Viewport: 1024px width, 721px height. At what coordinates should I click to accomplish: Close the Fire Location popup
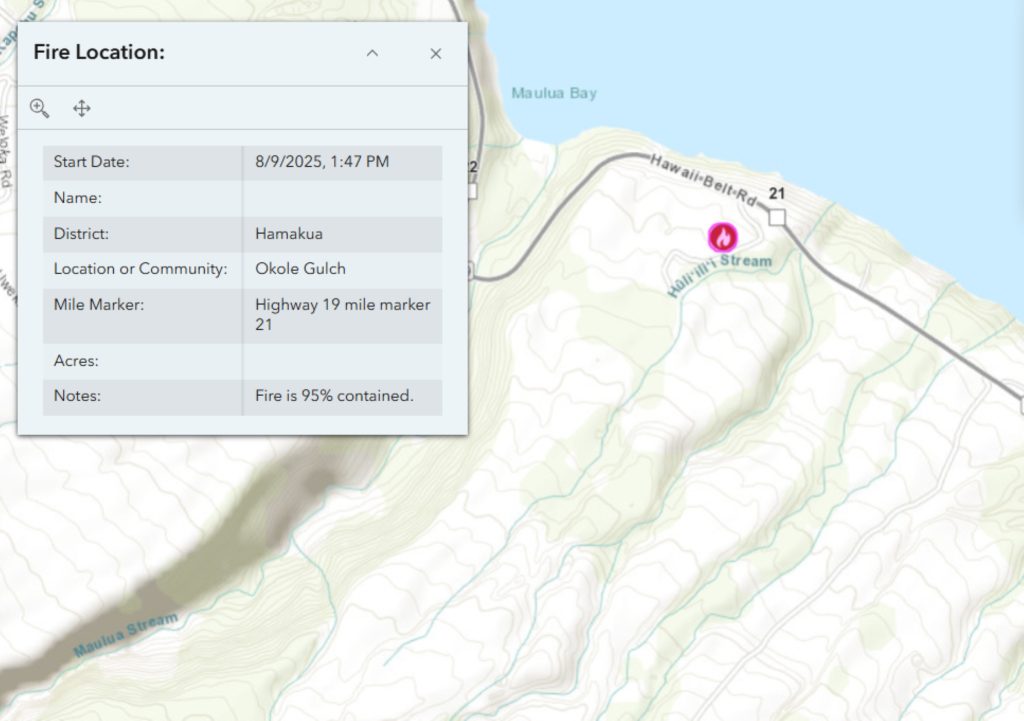[435, 54]
